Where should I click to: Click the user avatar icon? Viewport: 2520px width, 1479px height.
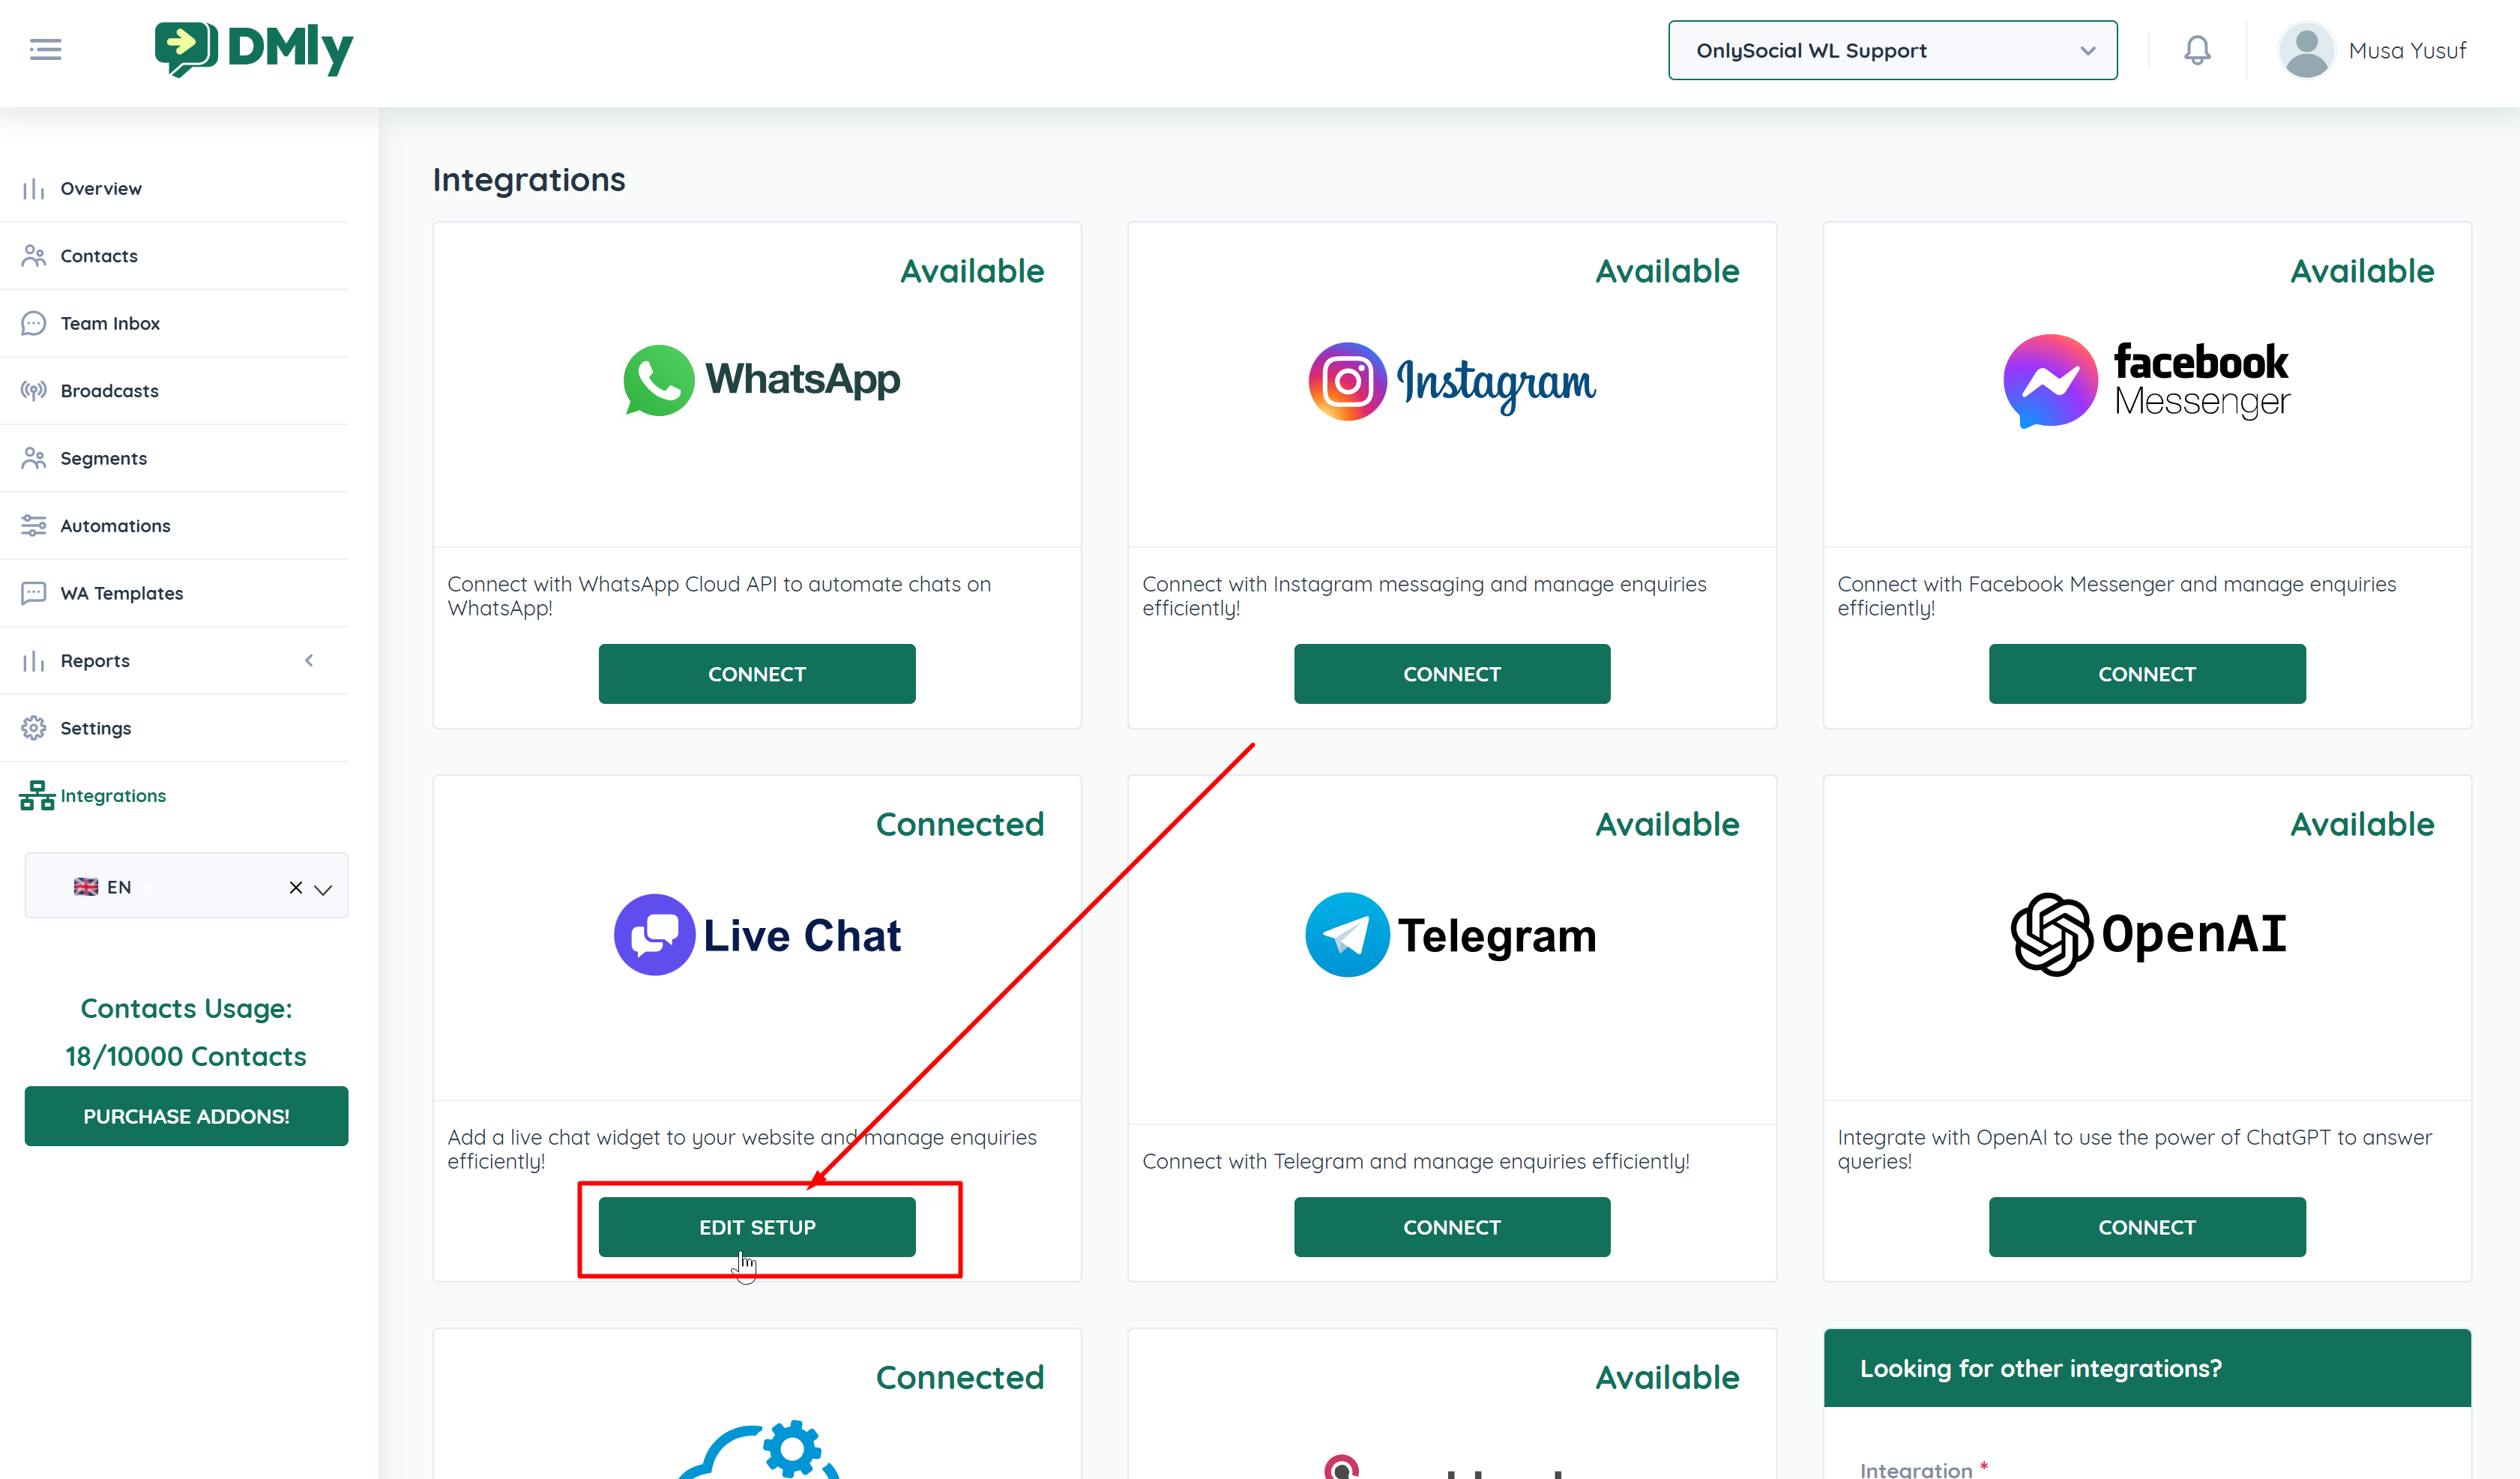[2306, 50]
